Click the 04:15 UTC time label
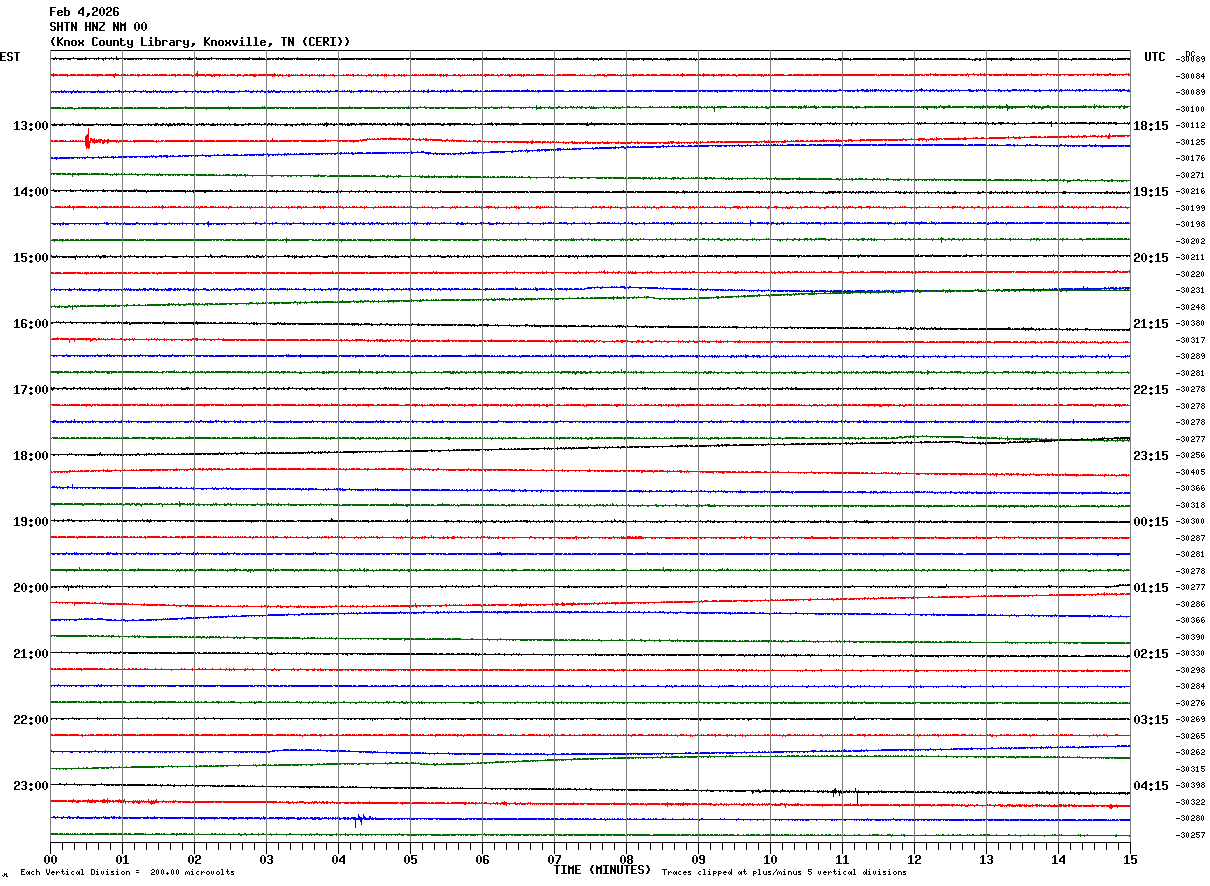This screenshot has width=1210, height=886. click(1151, 785)
